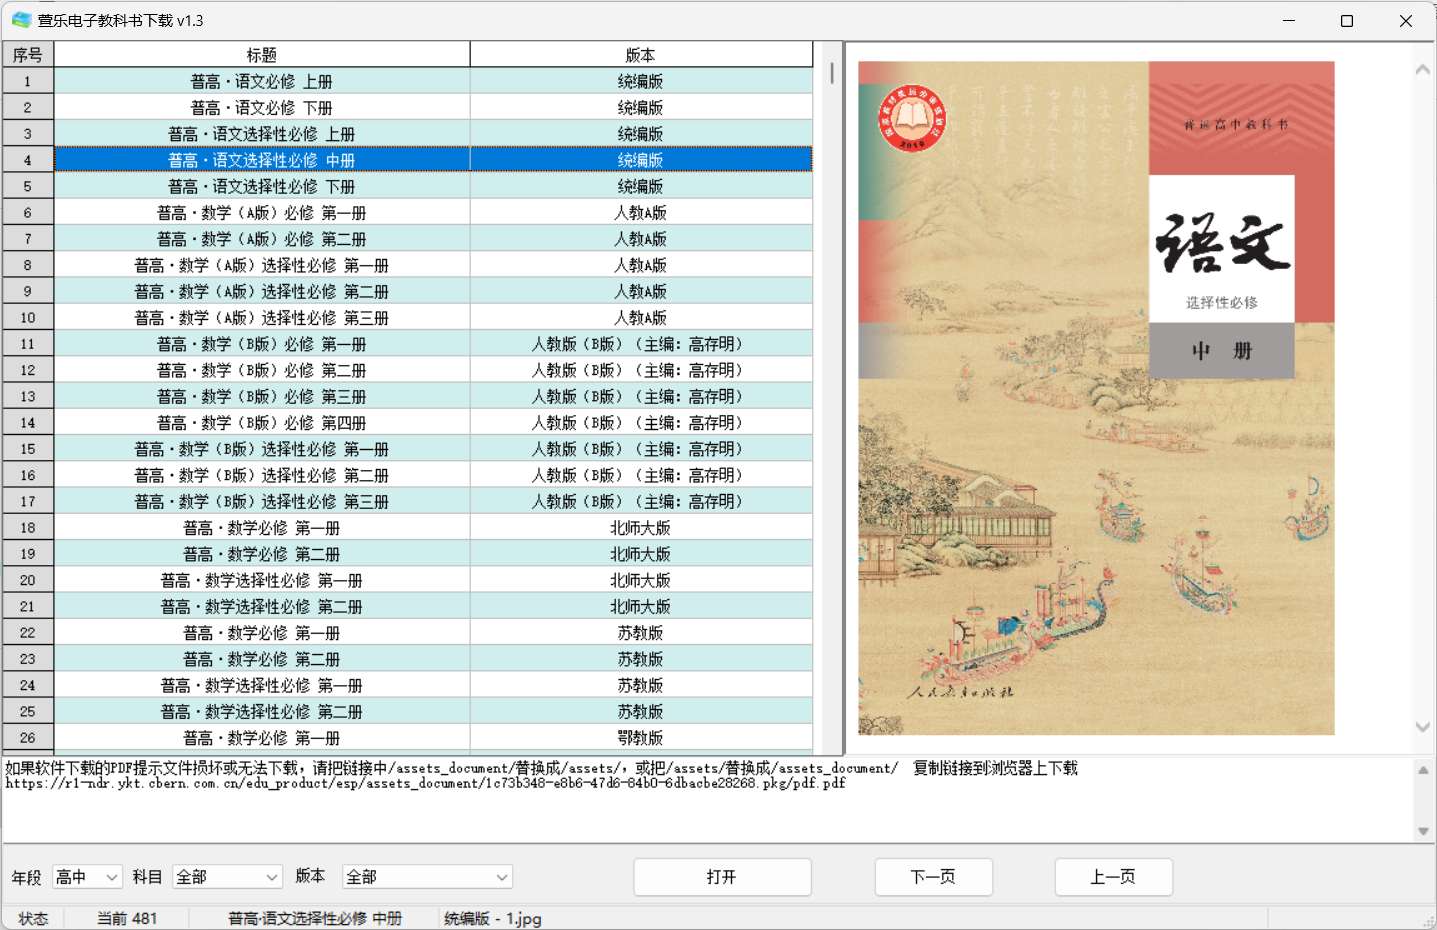This screenshot has height=930, width=1437.
Task: Click the table vertical scrollbar thumb
Action: tap(832, 73)
